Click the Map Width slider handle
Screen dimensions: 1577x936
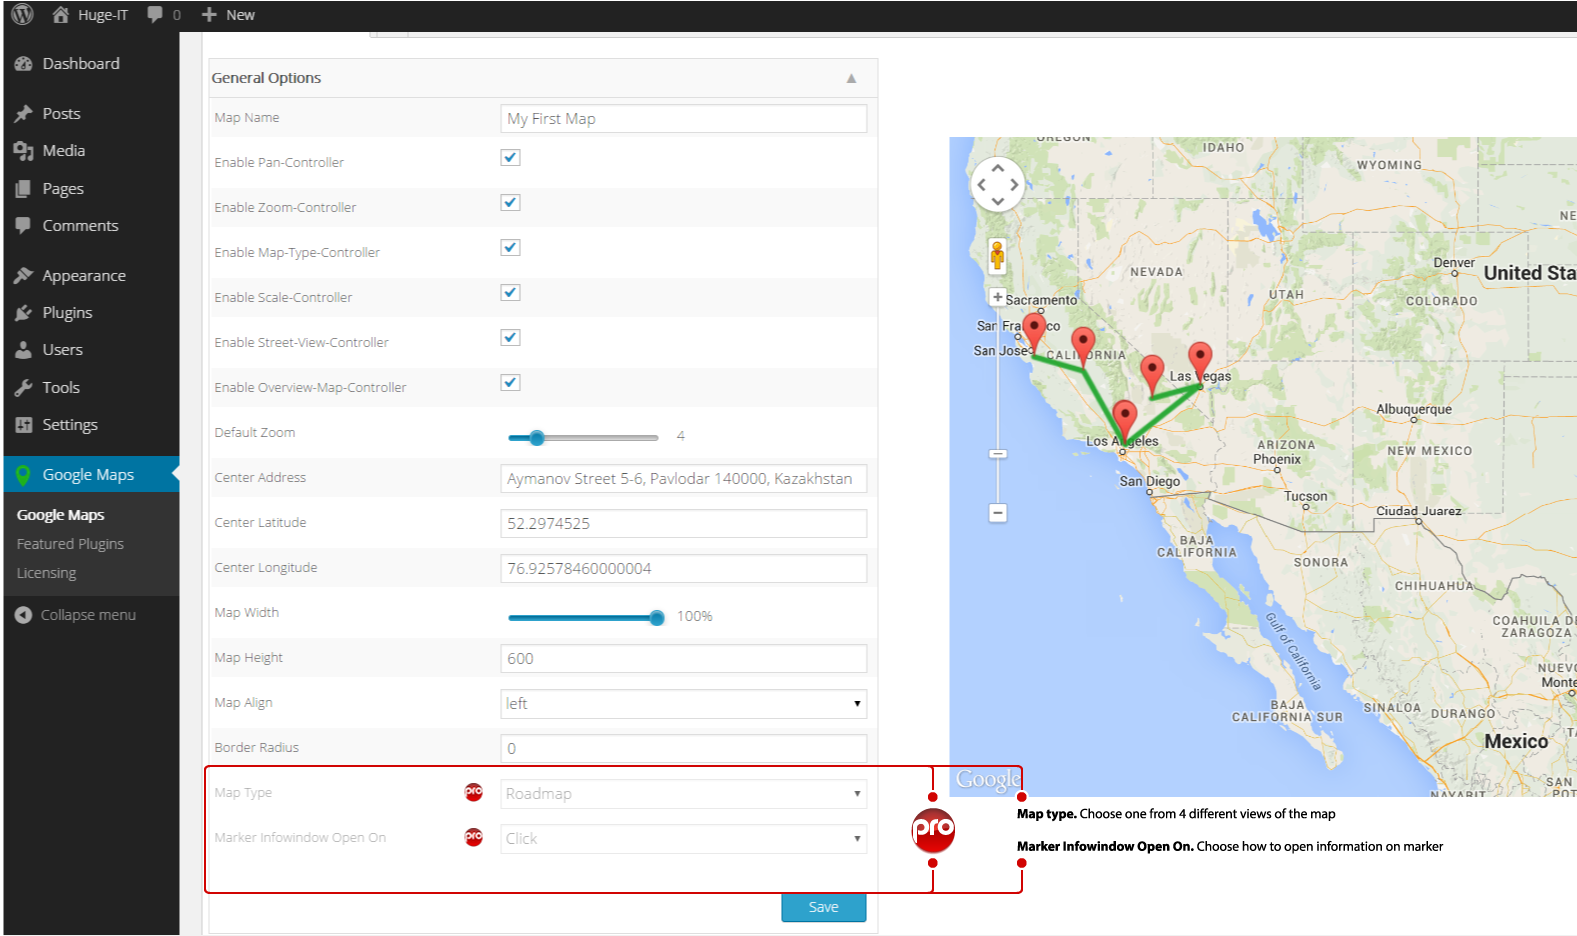657,618
